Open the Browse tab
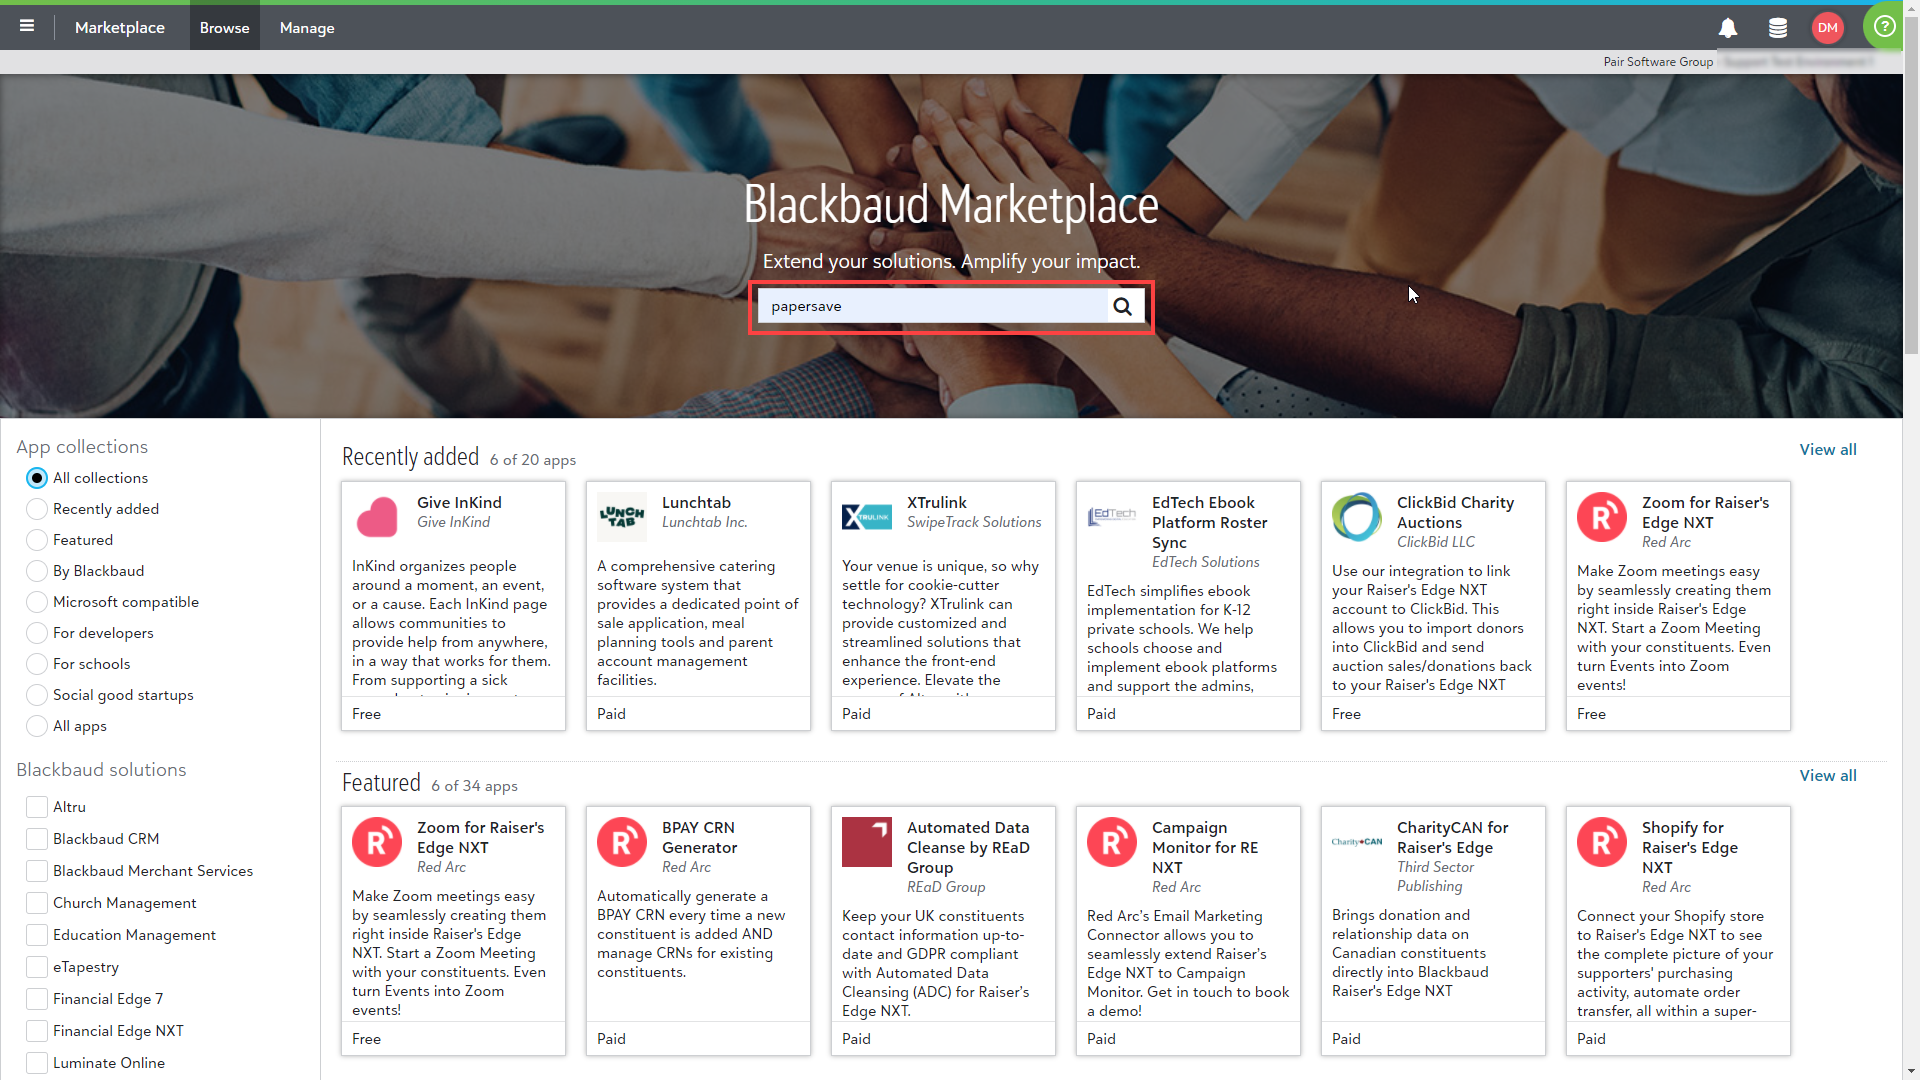1920x1080 pixels. pyautogui.click(x=224, y=28)
